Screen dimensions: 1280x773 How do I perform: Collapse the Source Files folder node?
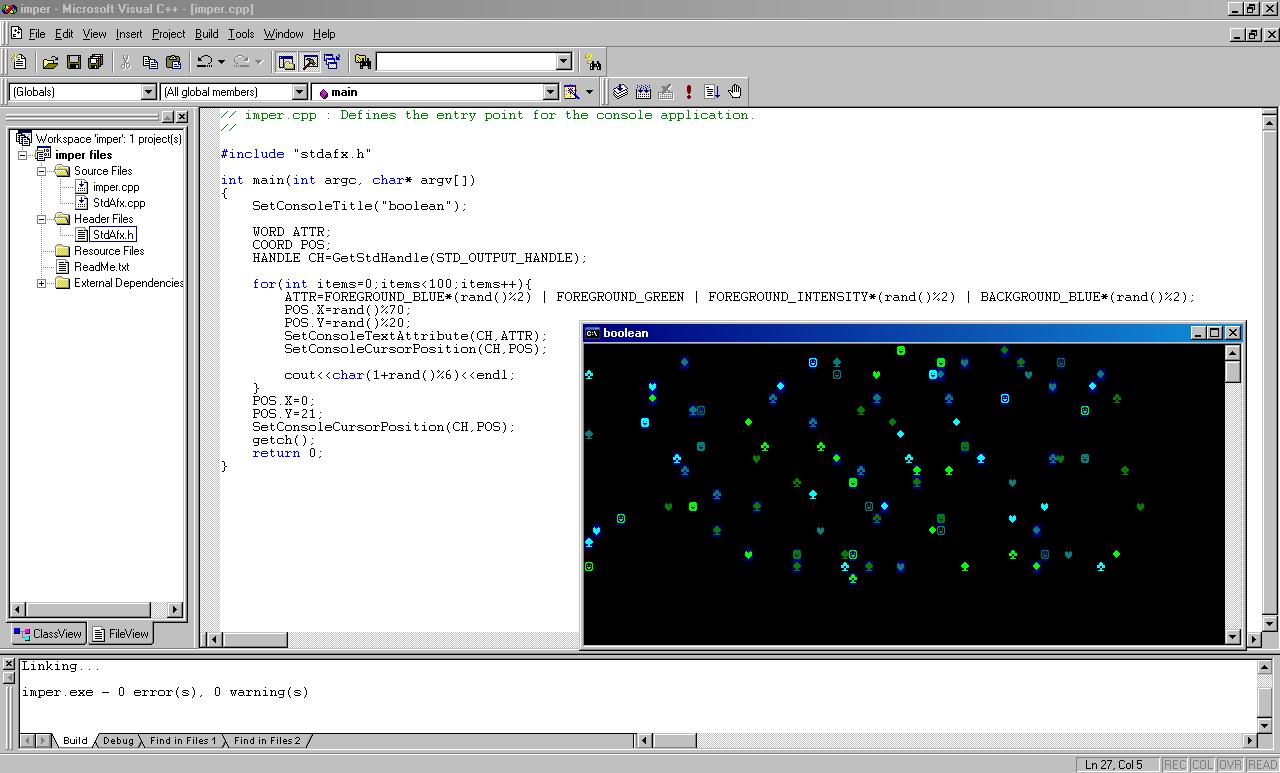click(x=43, y=171)
